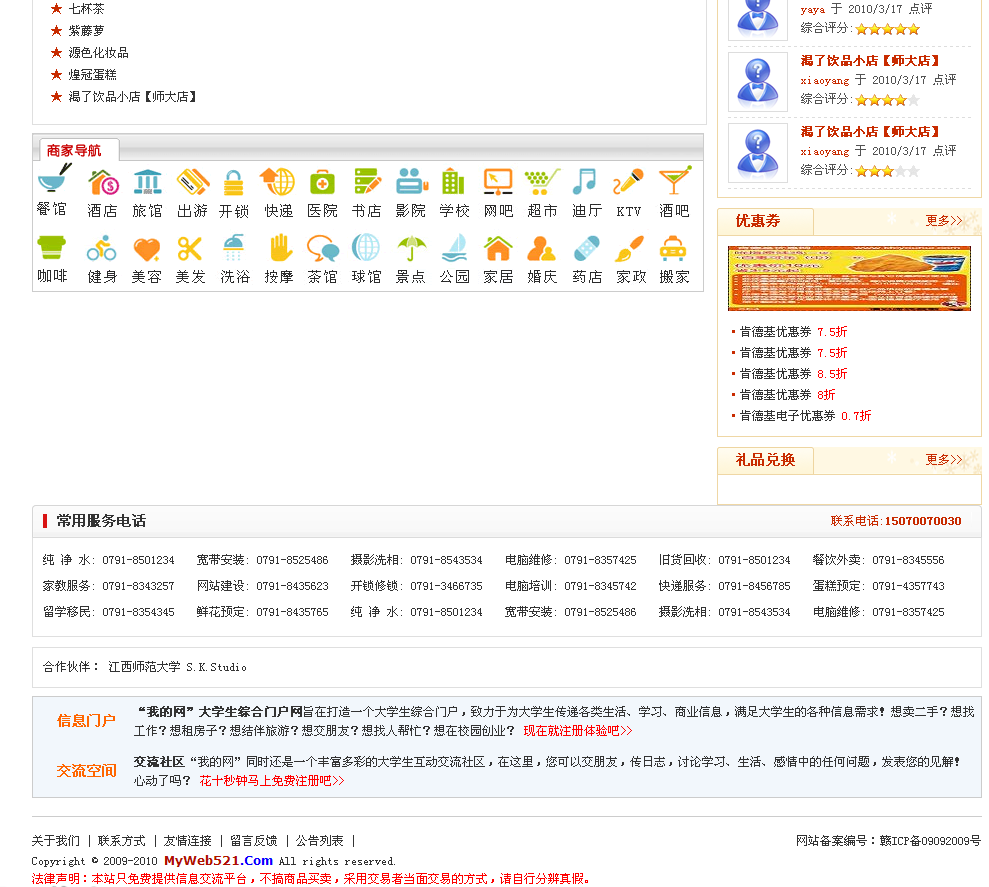Open the 咖啡 coffee cup icon
This screenshot has width=989, height=887.
(x=52, y=248)
